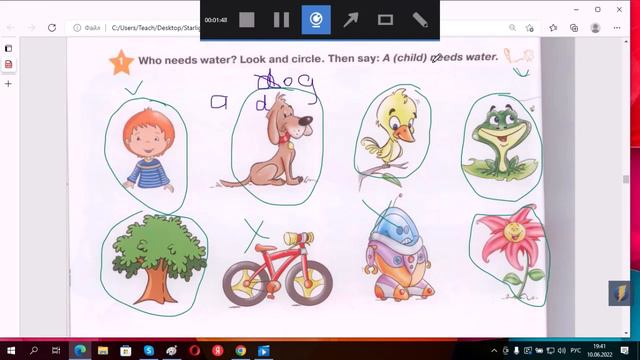This screenshot has width=640, height=360.
Task: Select the arrow drawing tool in the recorder
Action: coord(351,20)
